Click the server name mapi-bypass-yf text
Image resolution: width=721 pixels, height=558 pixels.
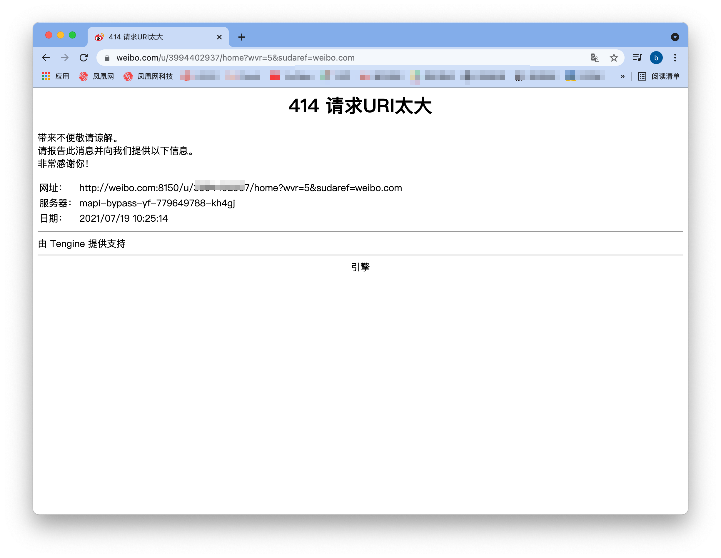click(x=157, y=203)
